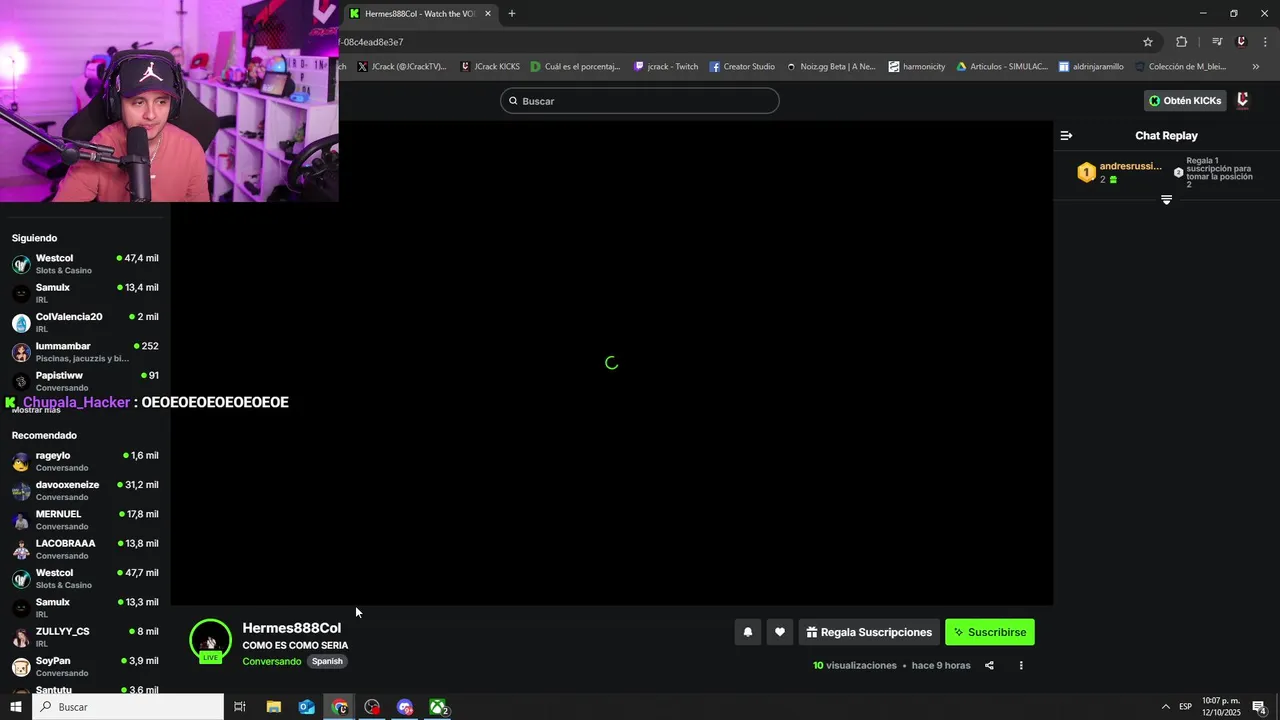Open Windows notification center
Image resolution: width=1280 pixels, height=720 pixels.
(x=1260, y=707)
